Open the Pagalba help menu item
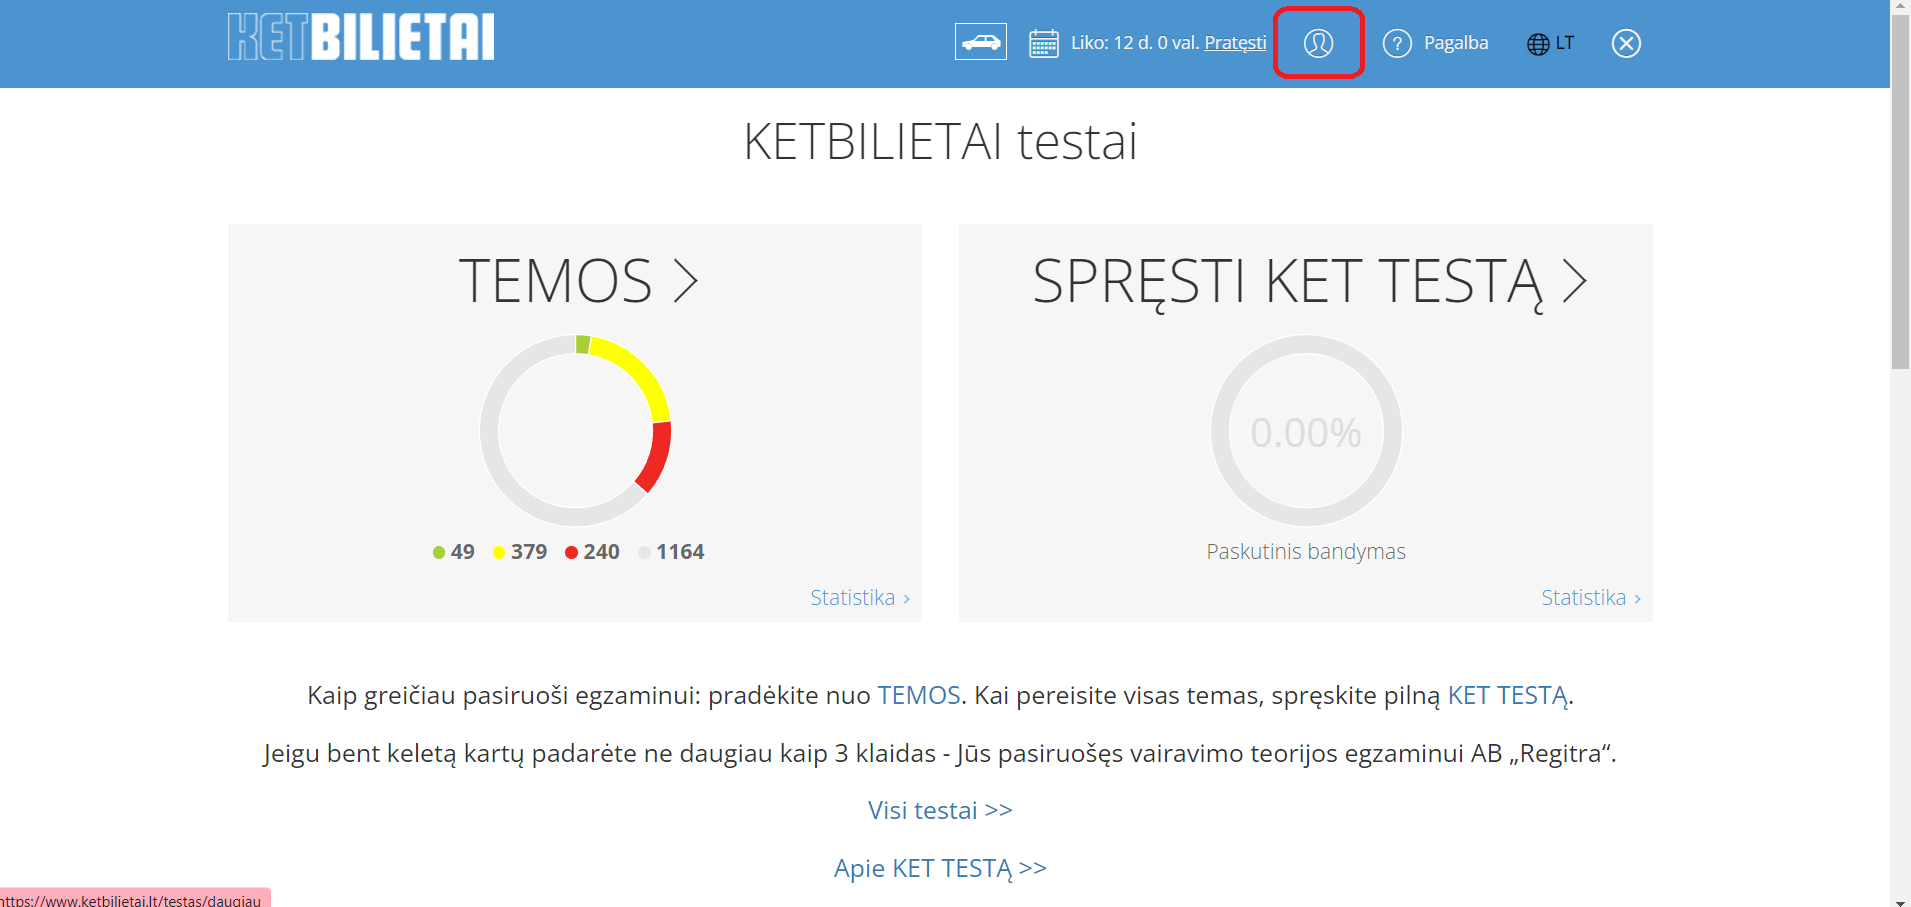1911x907 pixels. [x=1455, y=43]
